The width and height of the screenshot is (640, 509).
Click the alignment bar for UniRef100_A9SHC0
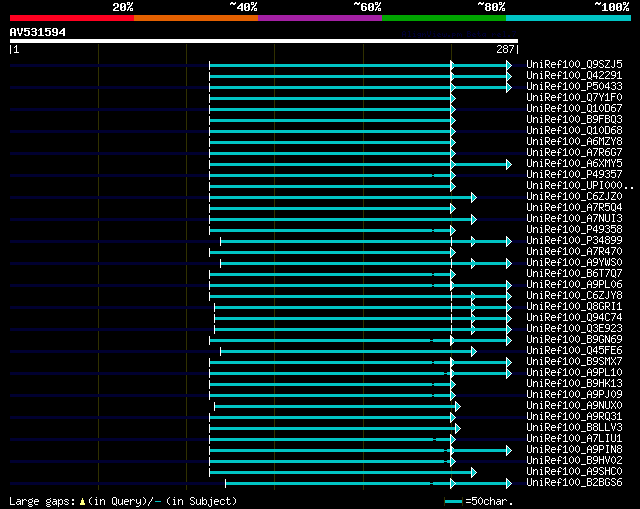342,473
